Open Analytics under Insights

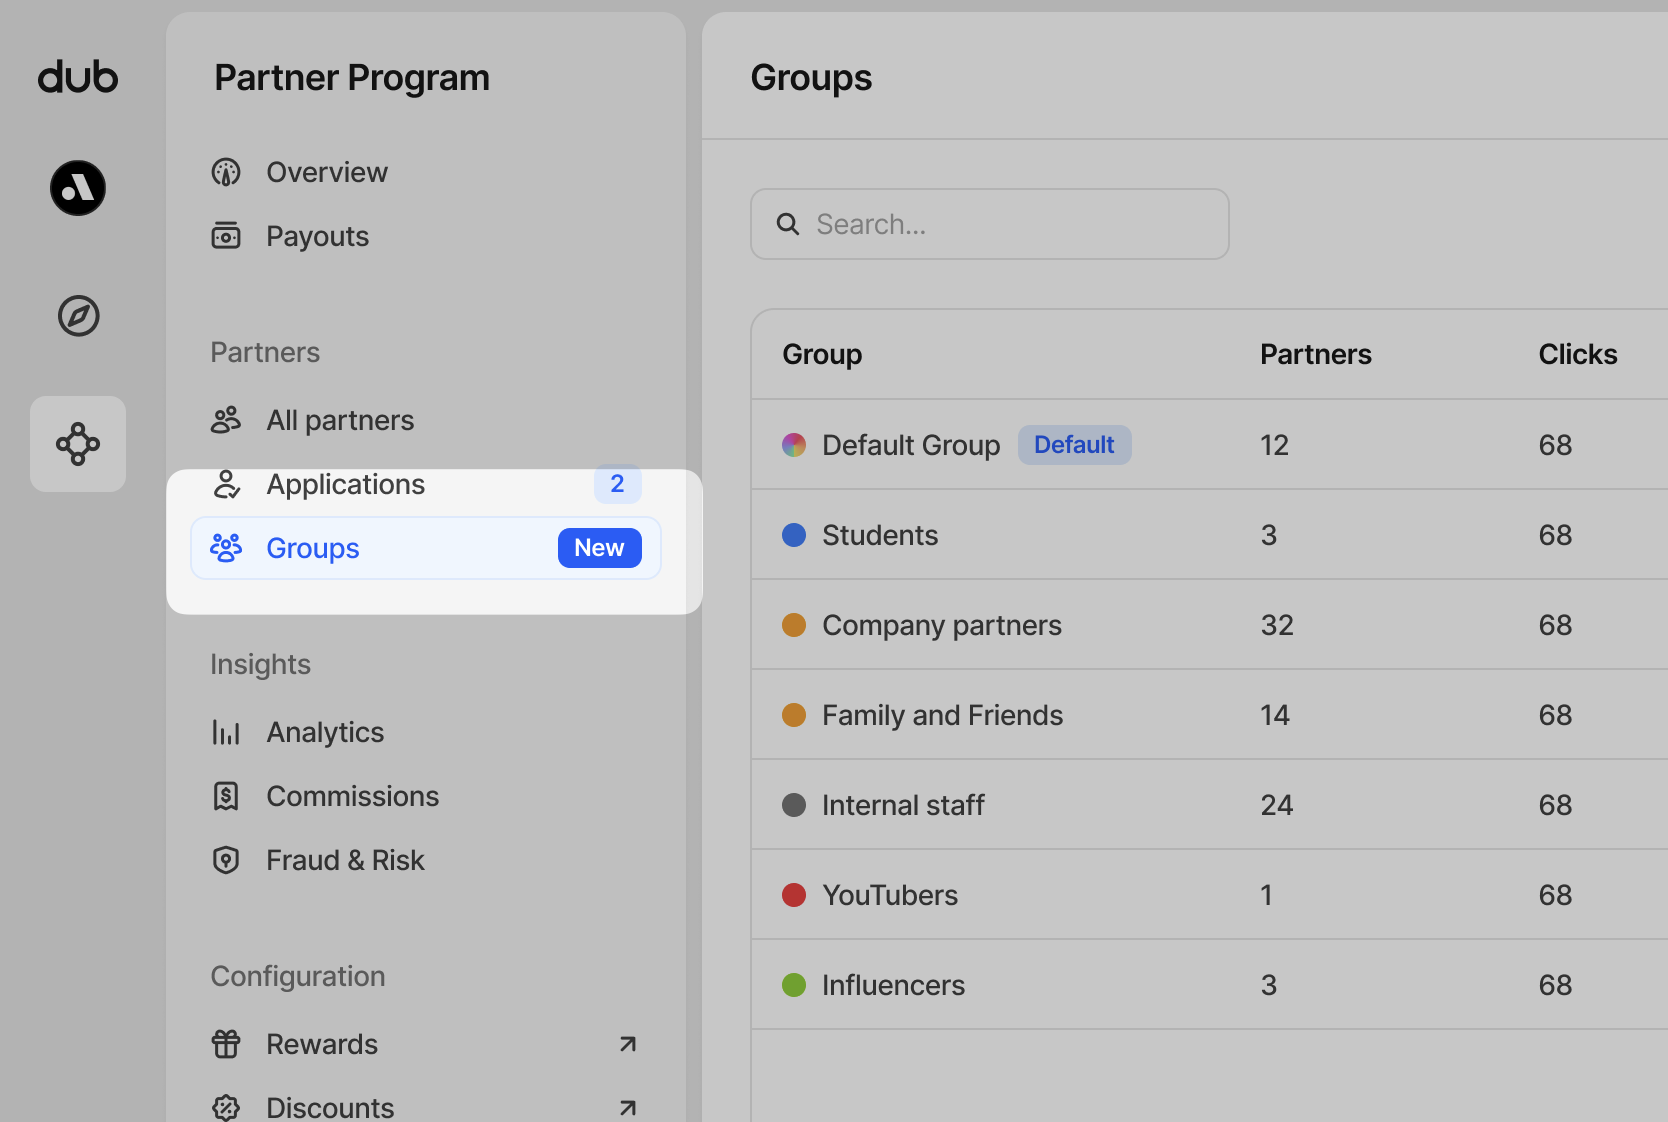point(426,732)
